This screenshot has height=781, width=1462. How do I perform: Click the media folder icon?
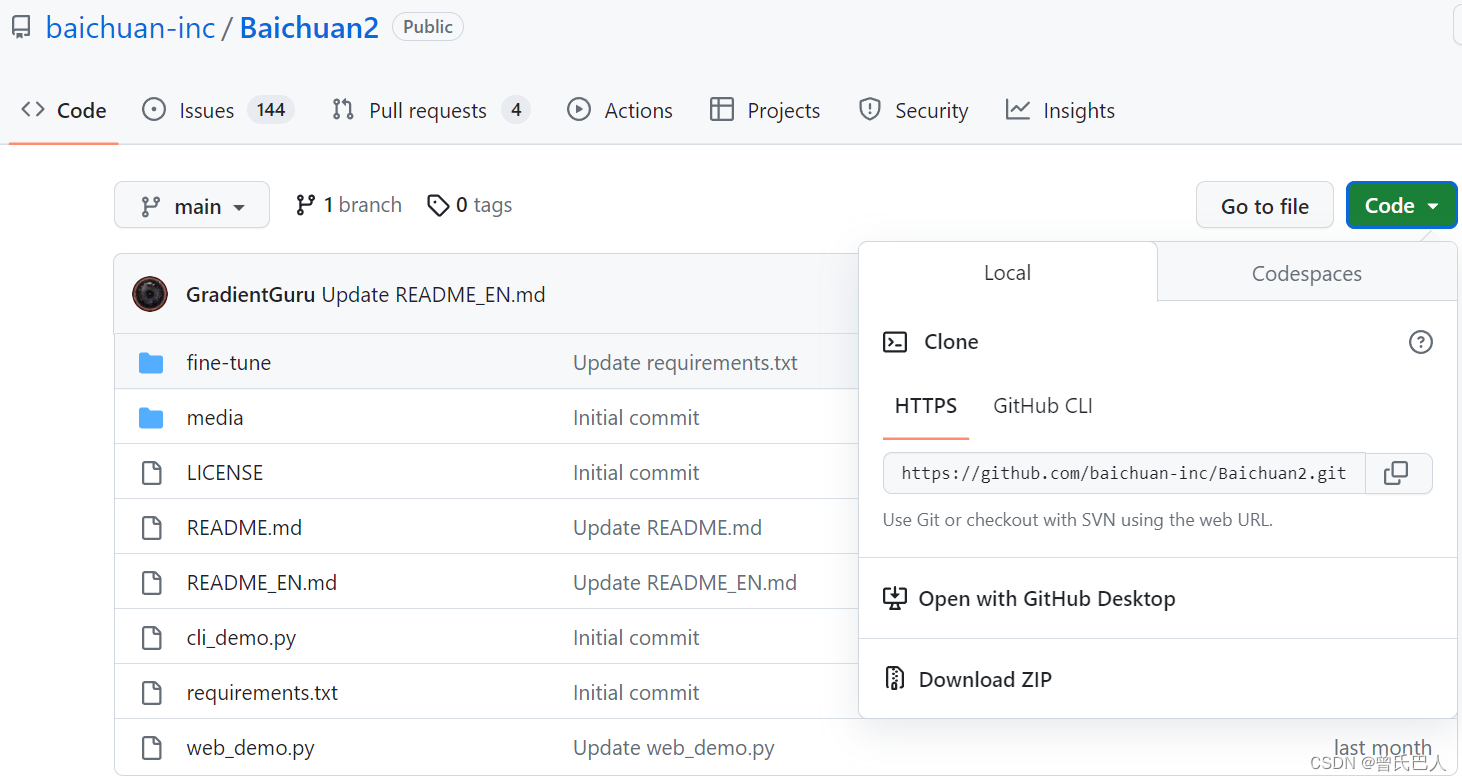[x=151, y=417]
